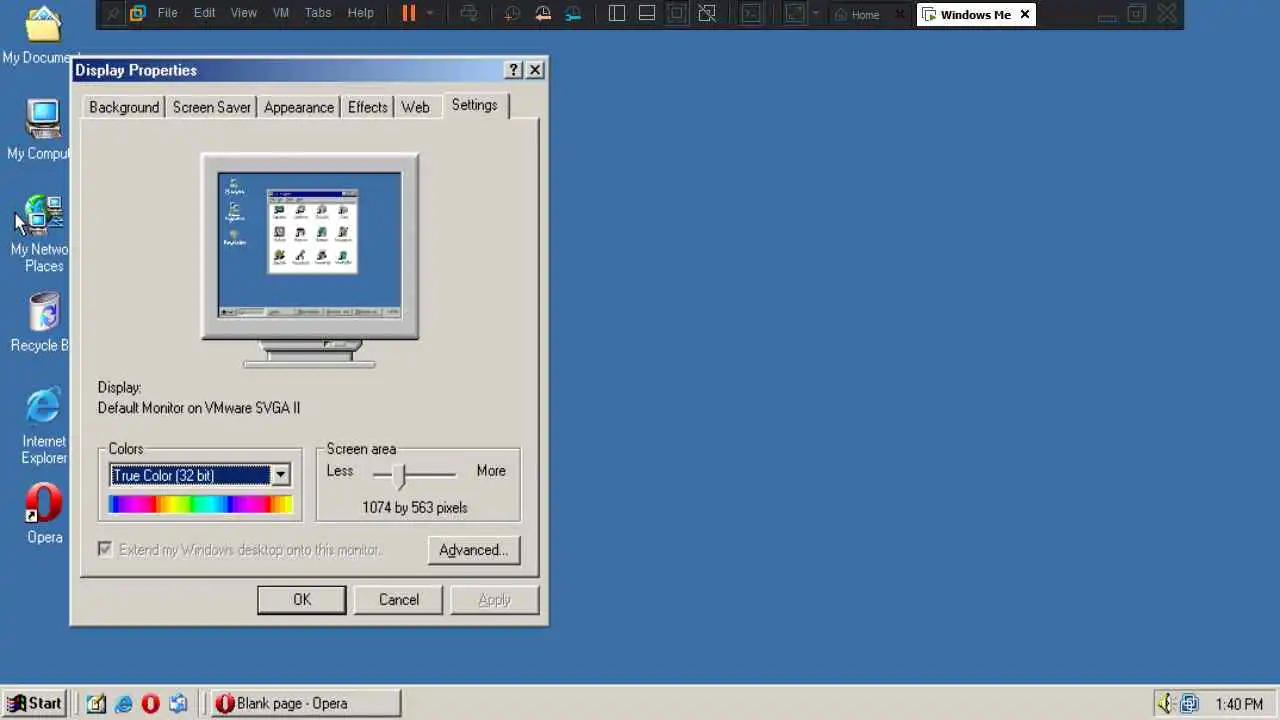The width and height of the screenshot is (1280, 720).
Task: Open the Colors dropdown list
Action: (x=281, y=475)
